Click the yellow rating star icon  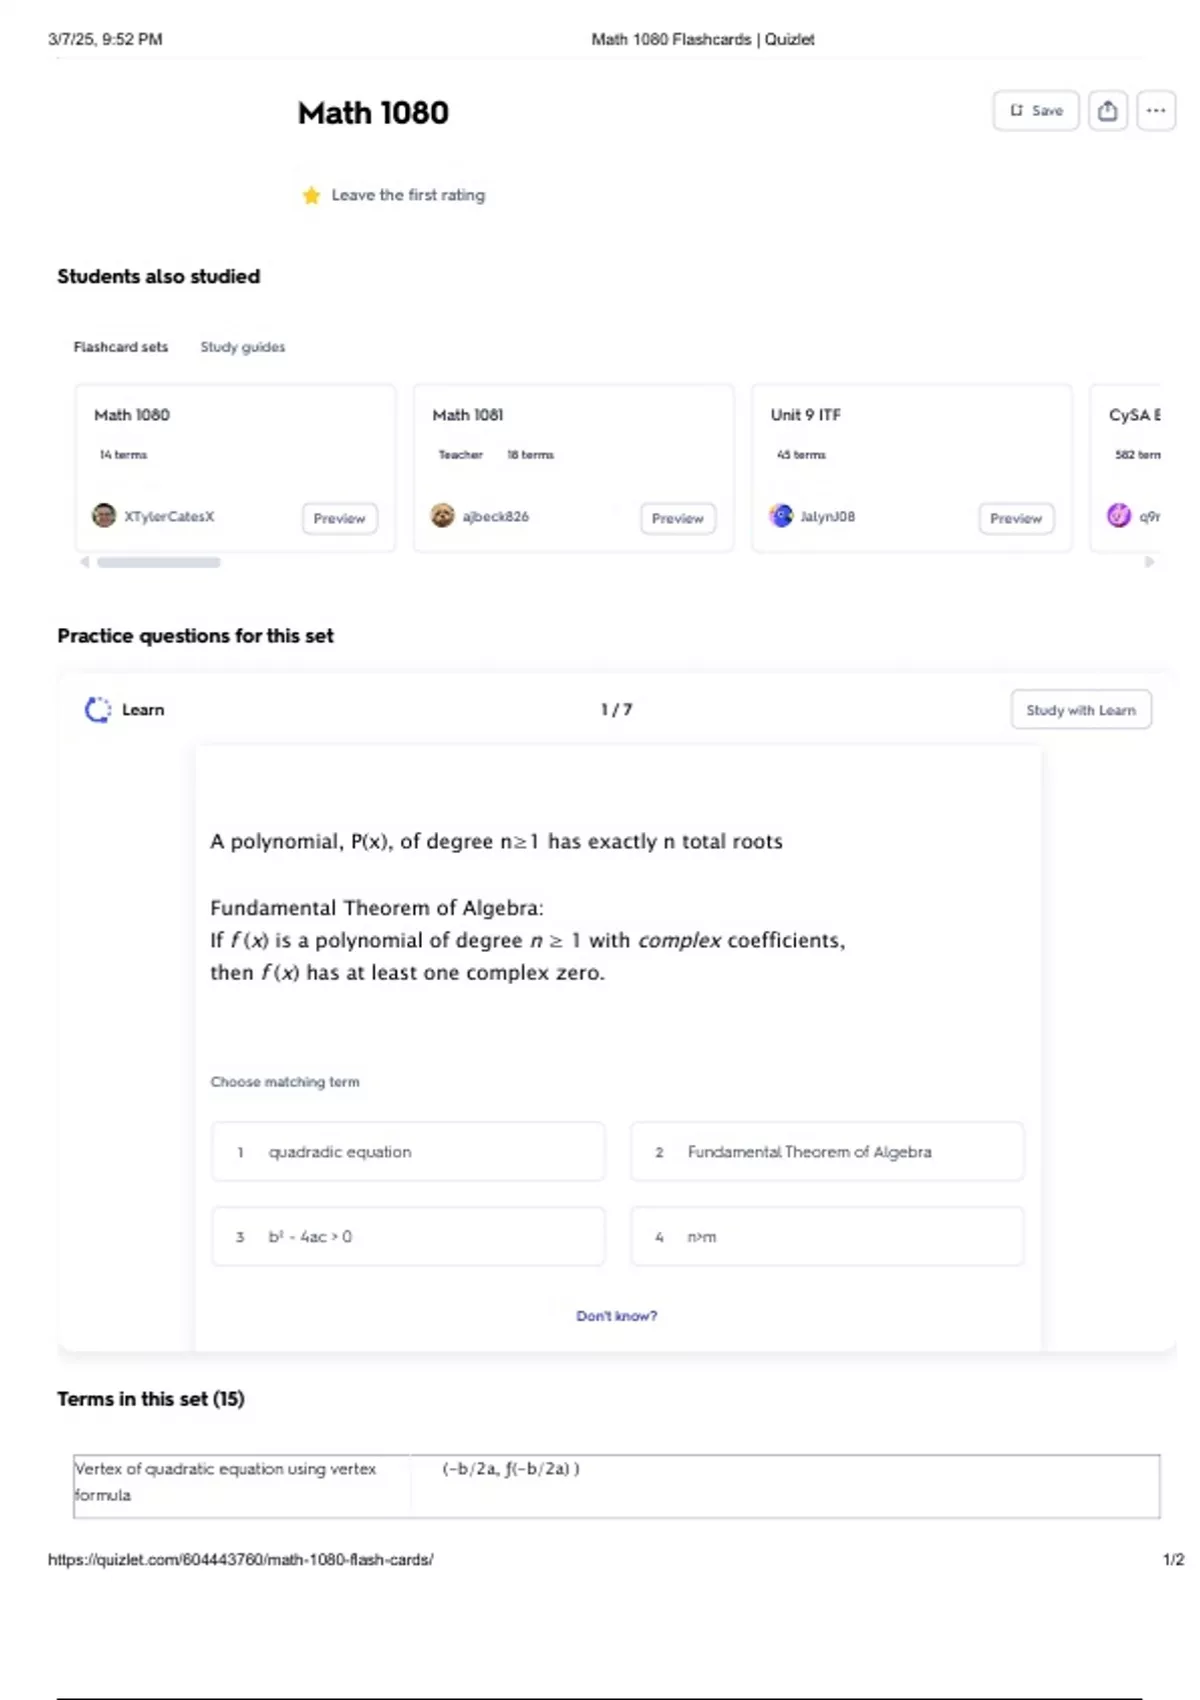(311, 195)
